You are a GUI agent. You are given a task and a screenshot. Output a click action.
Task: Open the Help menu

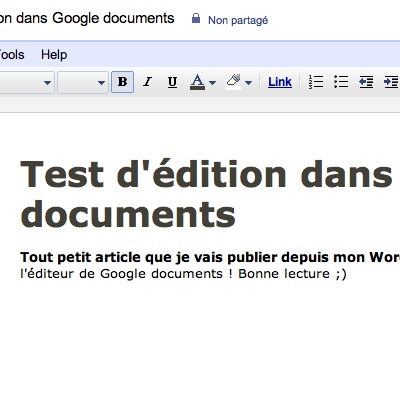(54, 55)
